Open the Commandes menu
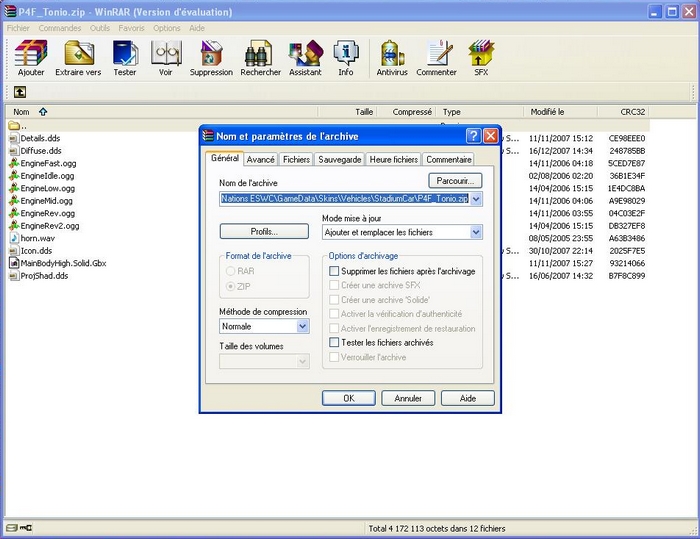This screenshot has height=539, width=700. click(x=60, y=28)
